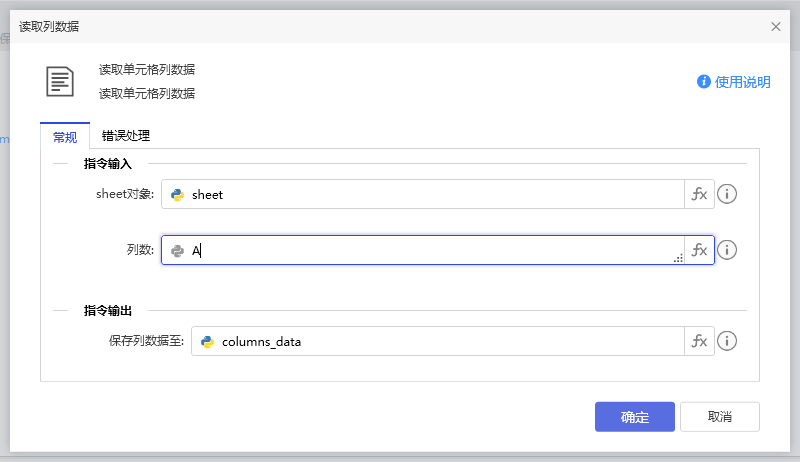The width and height of the screenshot is (800, 462).
Task: Switch to the 常规 tab
Action: (65, 137)
